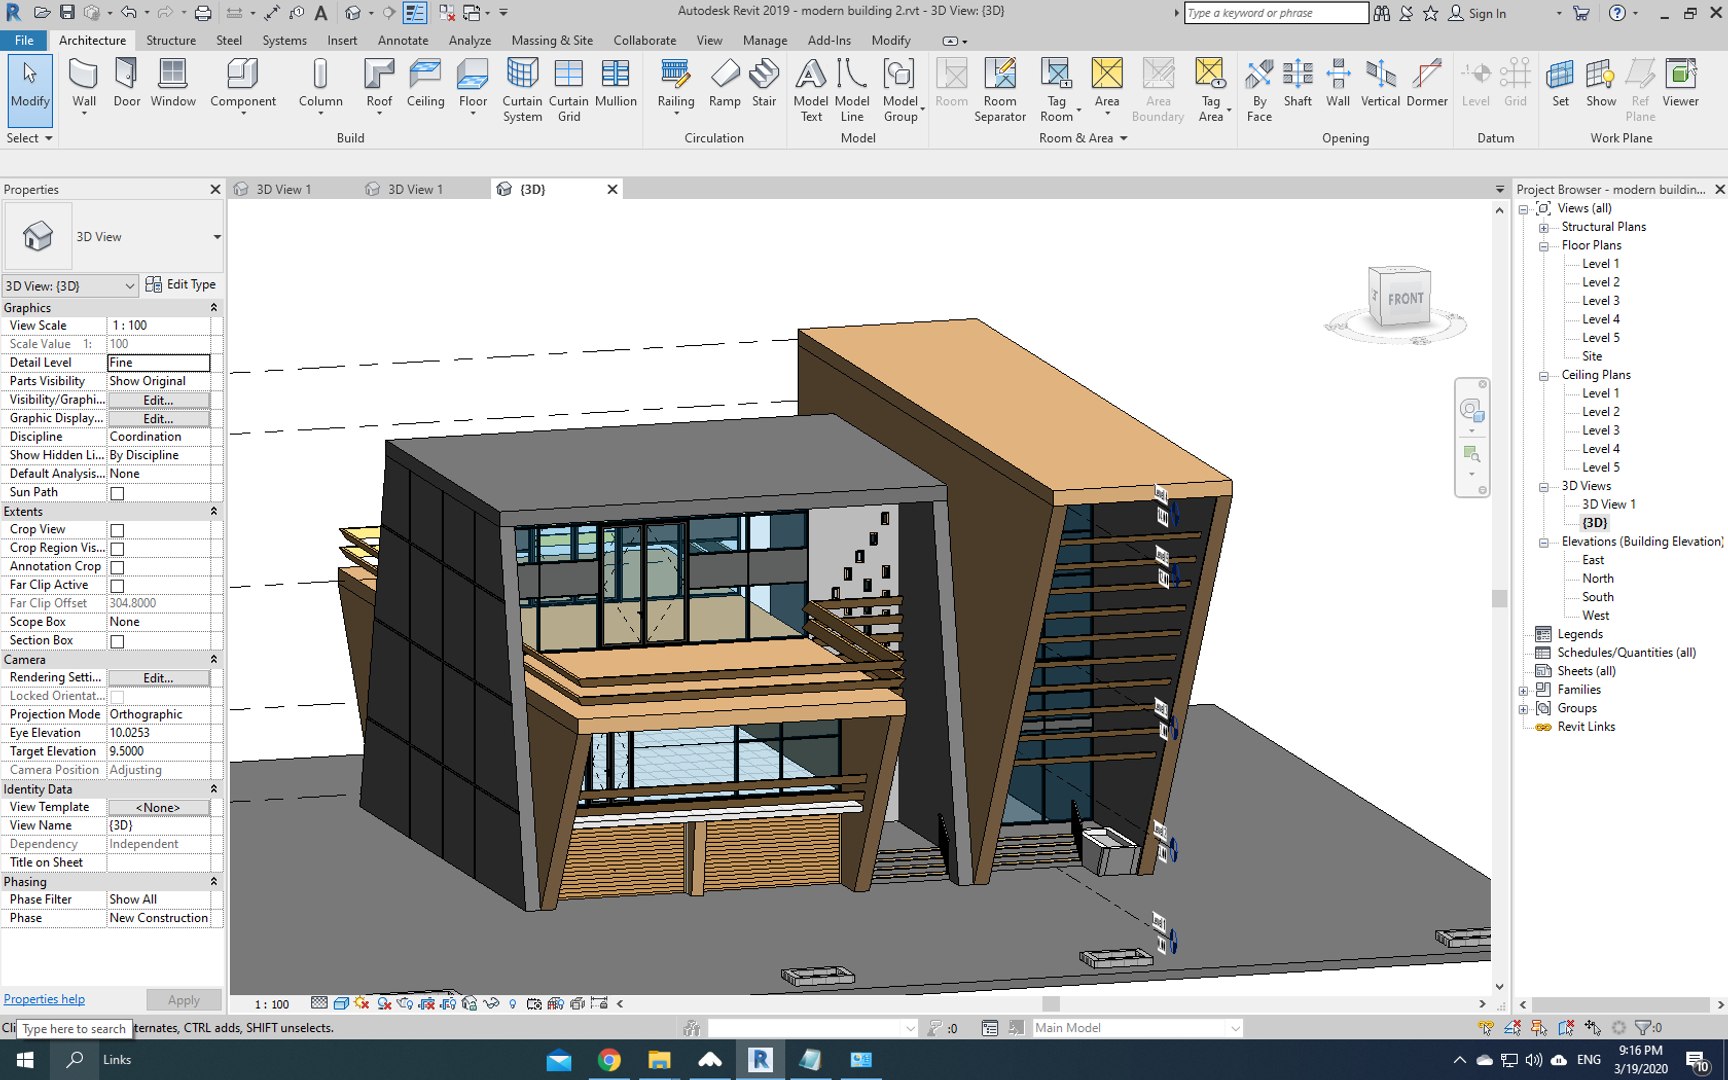1728x1080 pixels.
Task: Toggle the Far Clip Active checkbox
Action: tap(117, 586)
